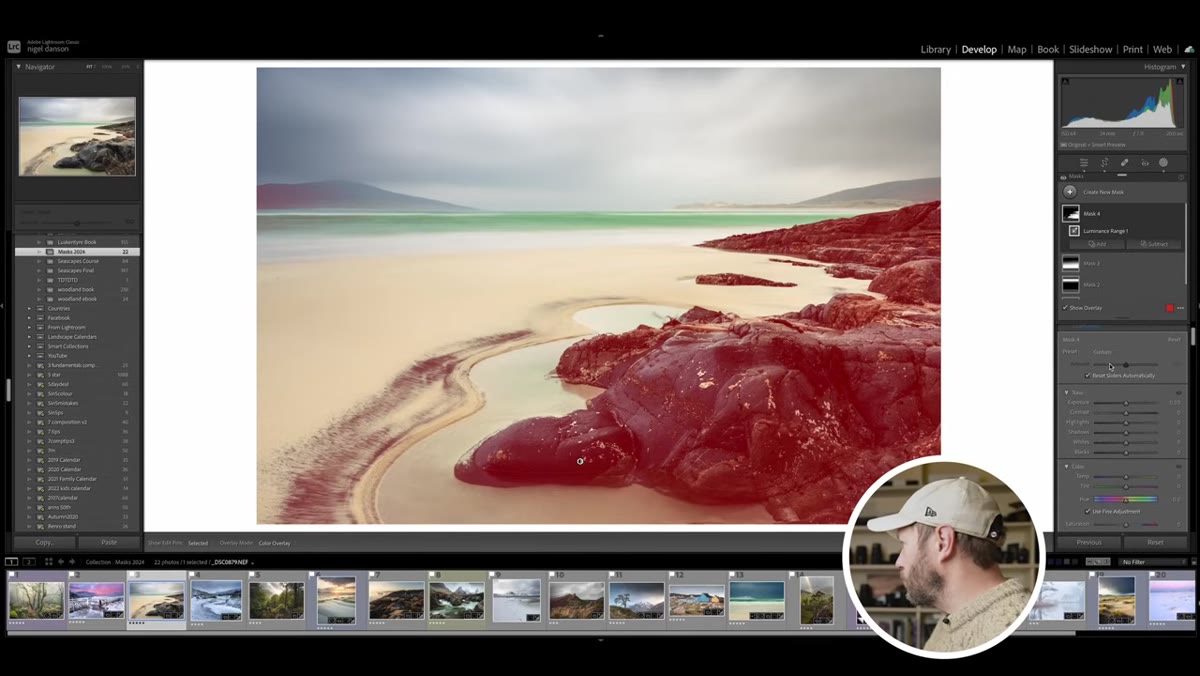This screenshot has width=1200, height=676.
Task: Click the Navigator preview thumbnail
Action: click(77, 136)
